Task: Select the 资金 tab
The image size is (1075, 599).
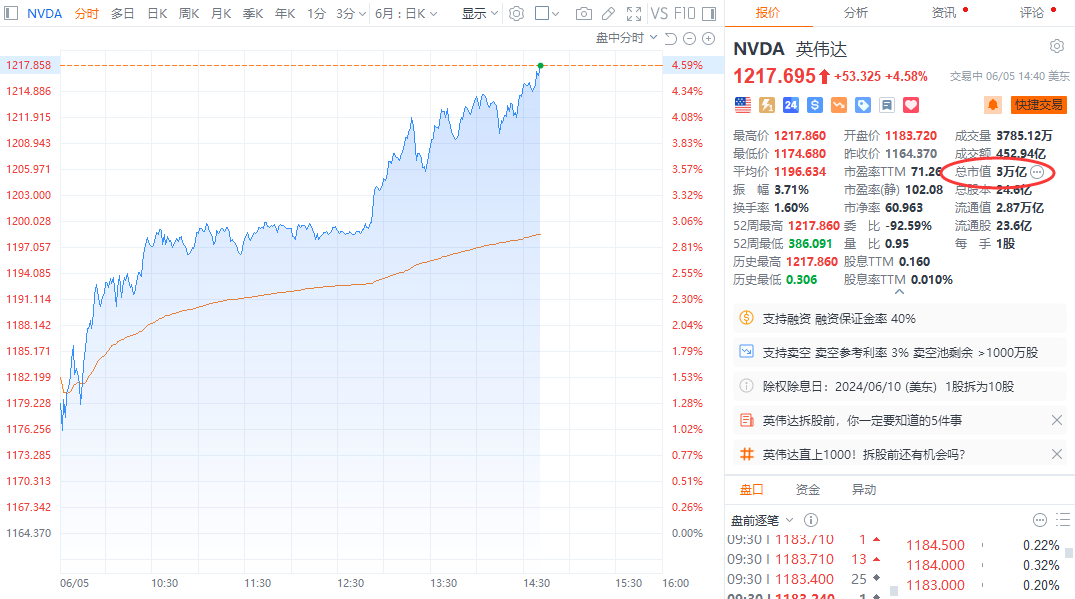Action: click(x=807, y=490)
